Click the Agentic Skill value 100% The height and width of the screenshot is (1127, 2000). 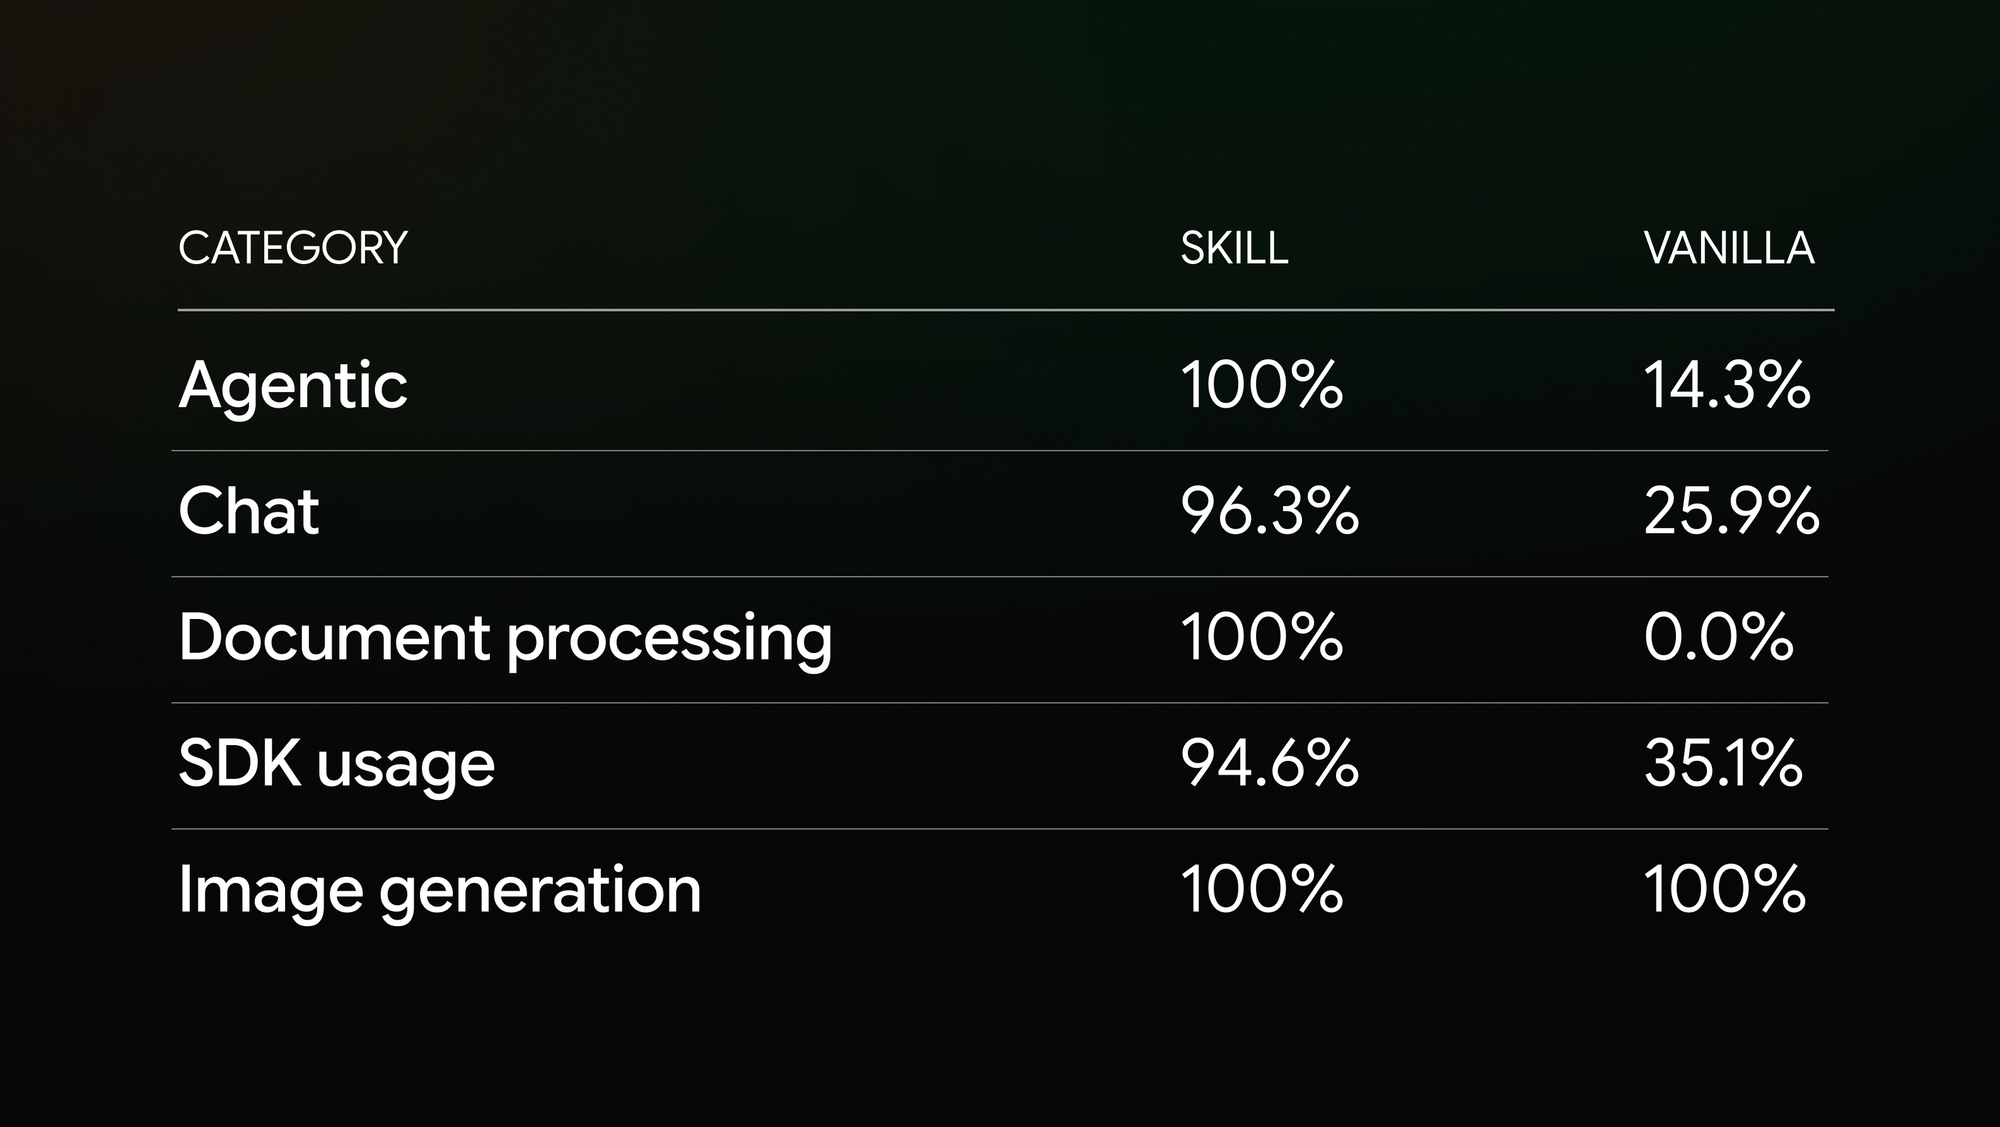(1262, 385)
